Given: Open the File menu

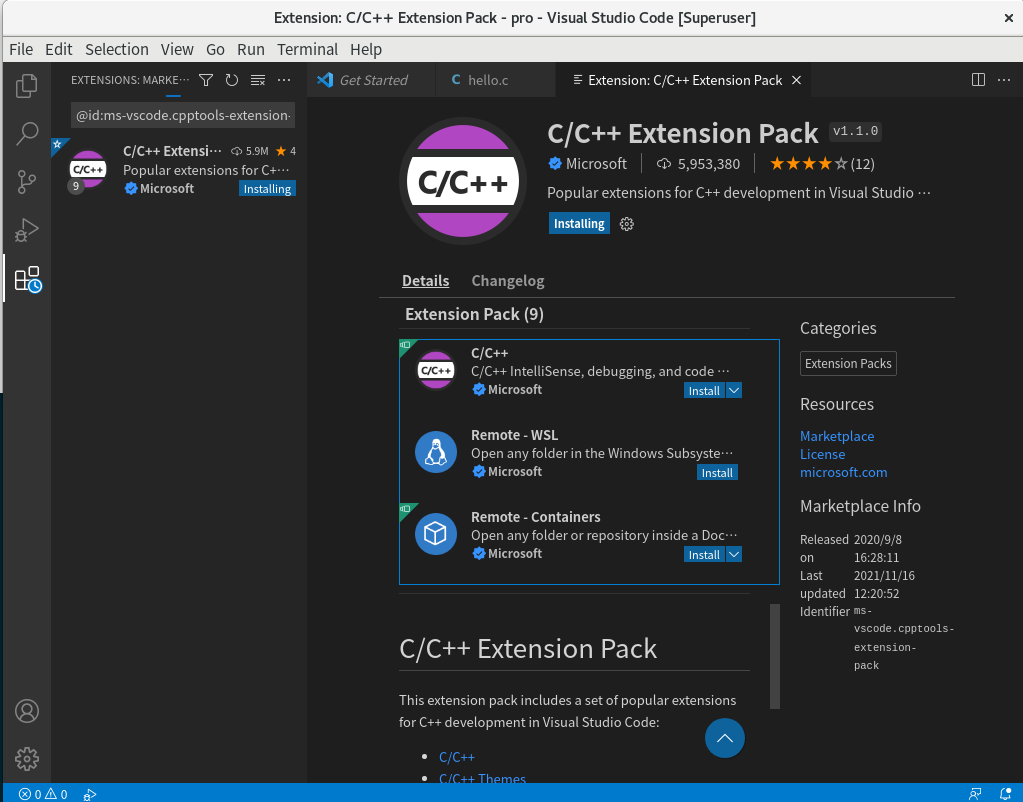Looking at the screenshot, I should (x=21, y=50).
